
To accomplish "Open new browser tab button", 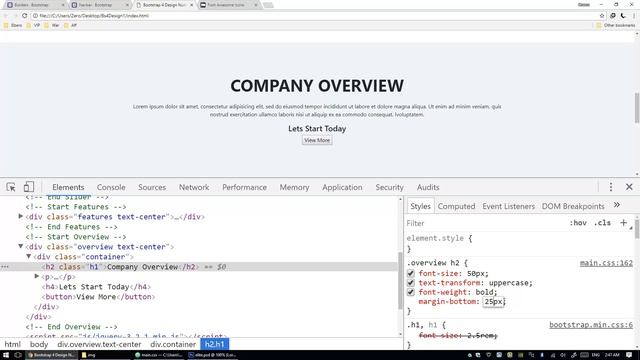I will pyautogui.click(x=268, y=5).
